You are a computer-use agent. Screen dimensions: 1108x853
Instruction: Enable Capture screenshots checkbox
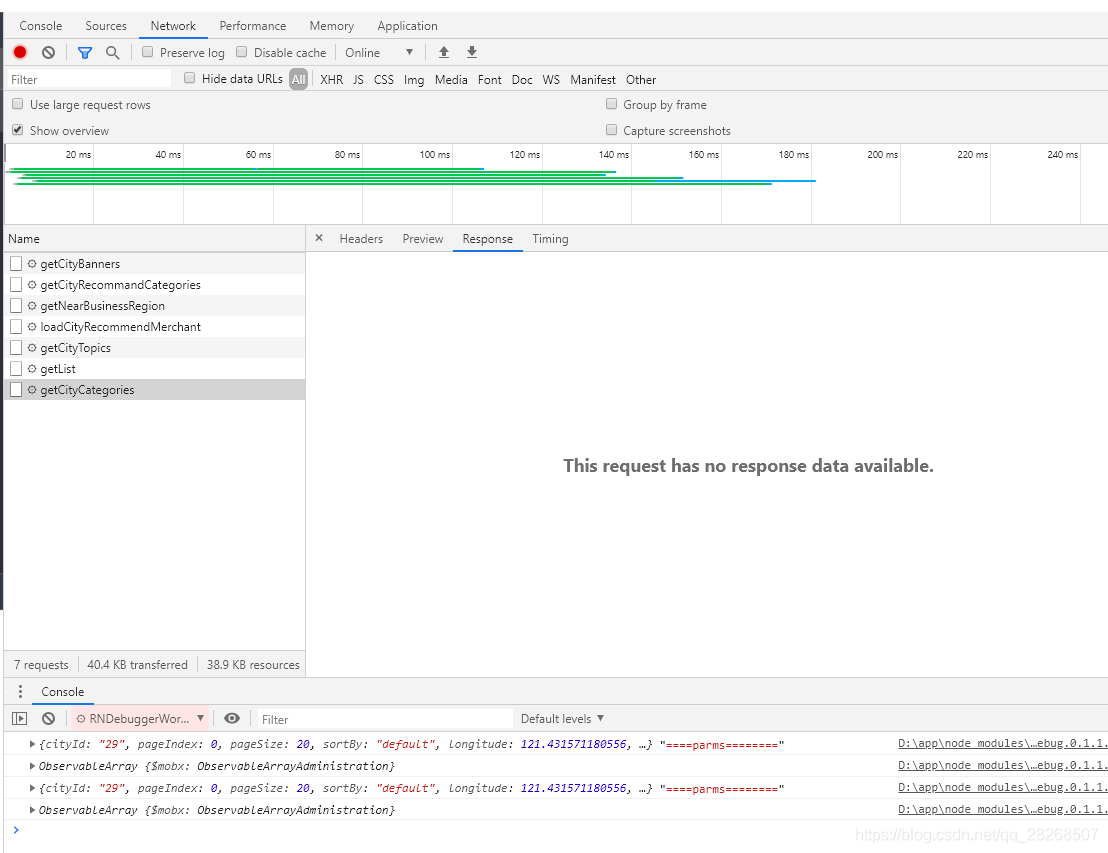611,130
